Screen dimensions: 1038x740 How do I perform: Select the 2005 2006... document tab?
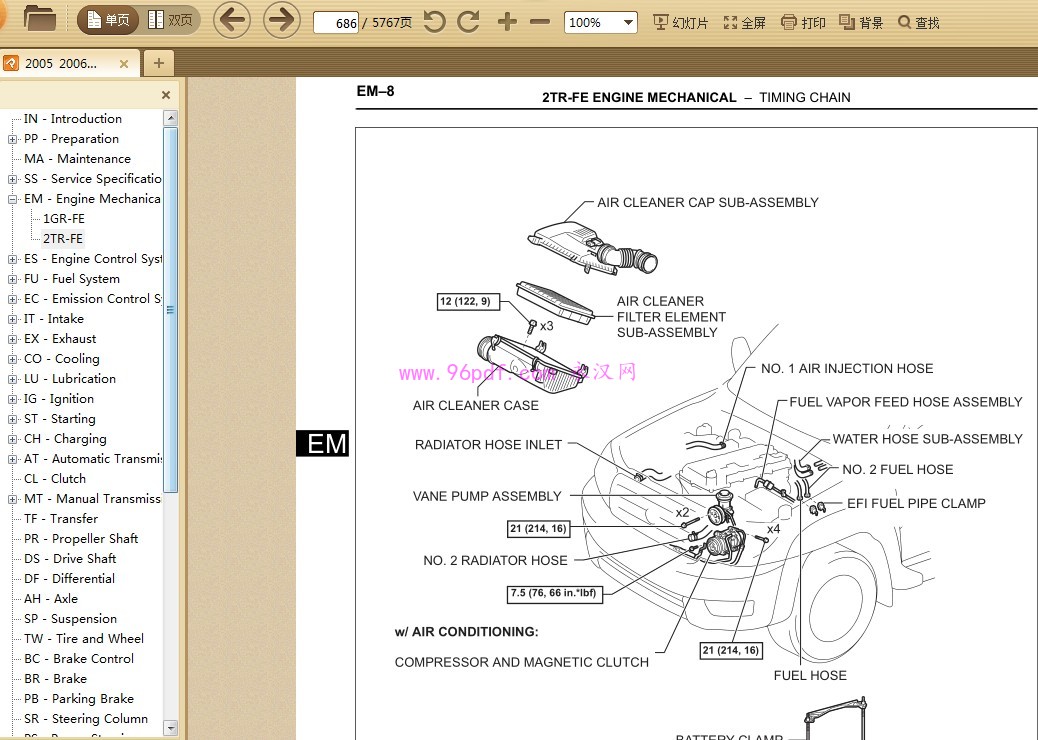61,64
